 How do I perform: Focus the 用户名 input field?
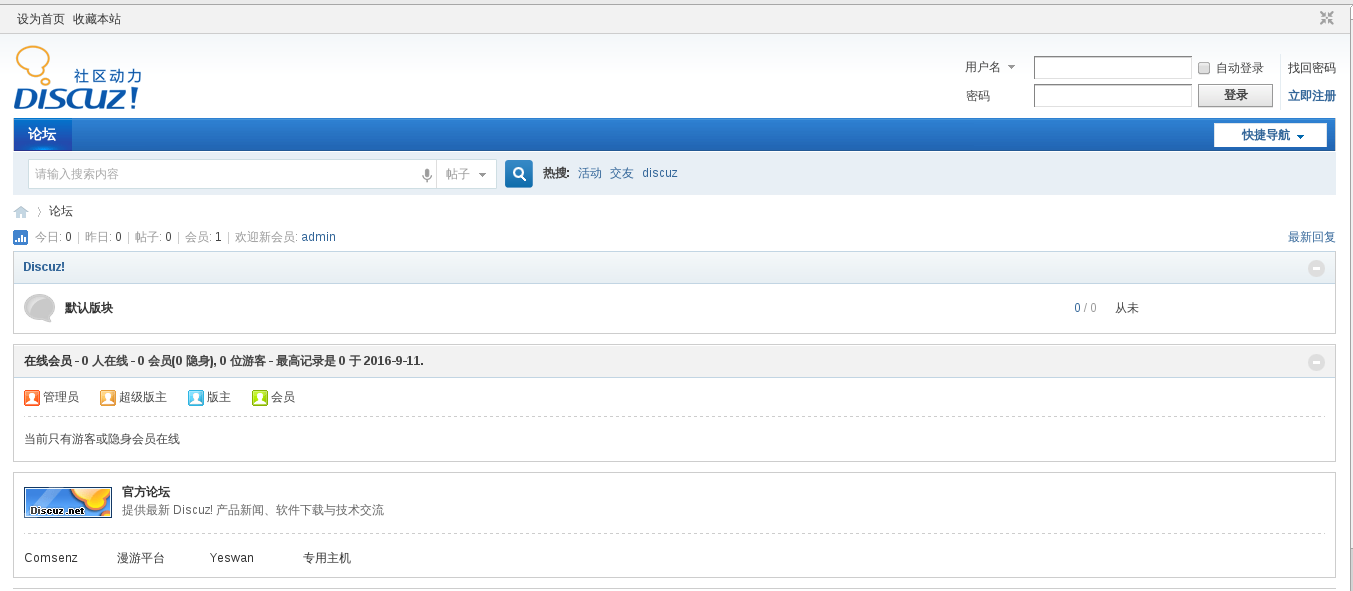1113,68
